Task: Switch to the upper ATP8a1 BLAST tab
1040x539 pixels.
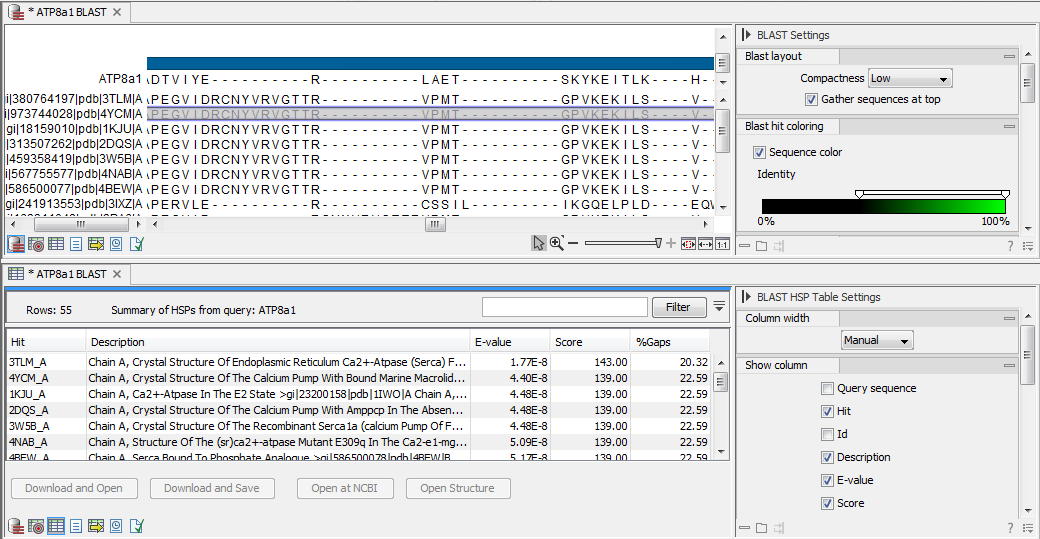Action: (66, 12)
